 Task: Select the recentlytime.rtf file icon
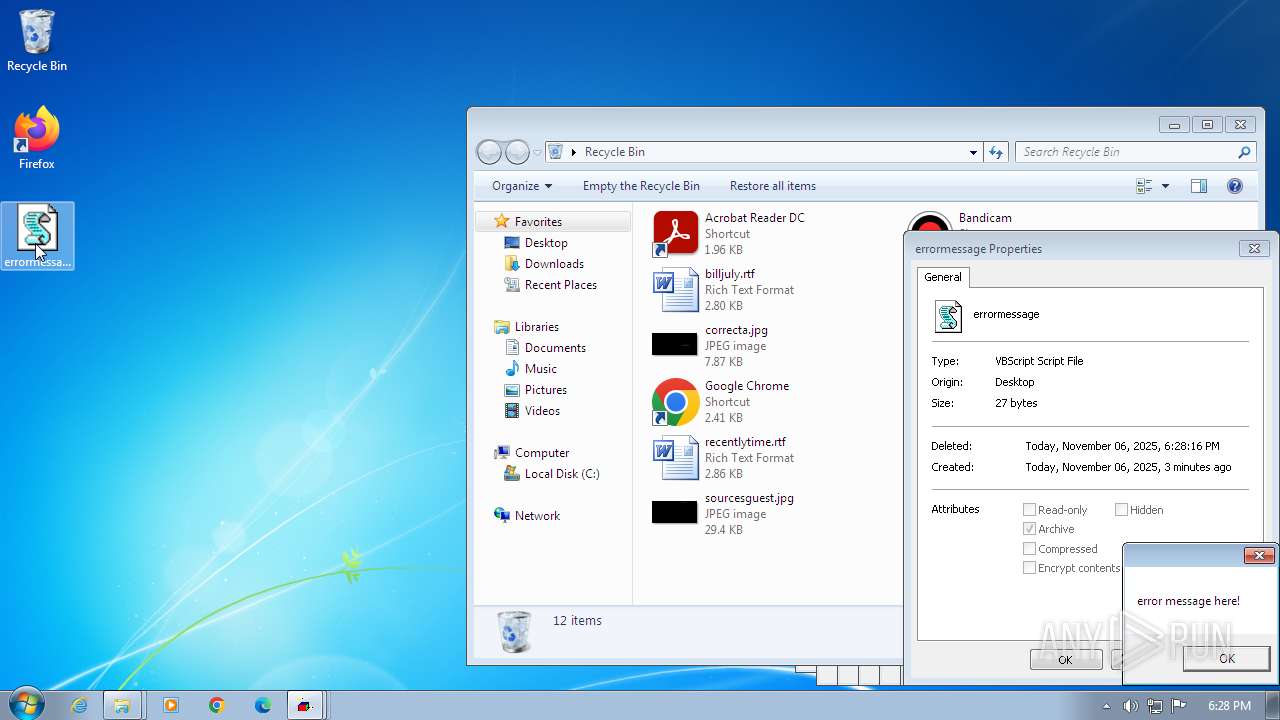(x=676, y=458)
